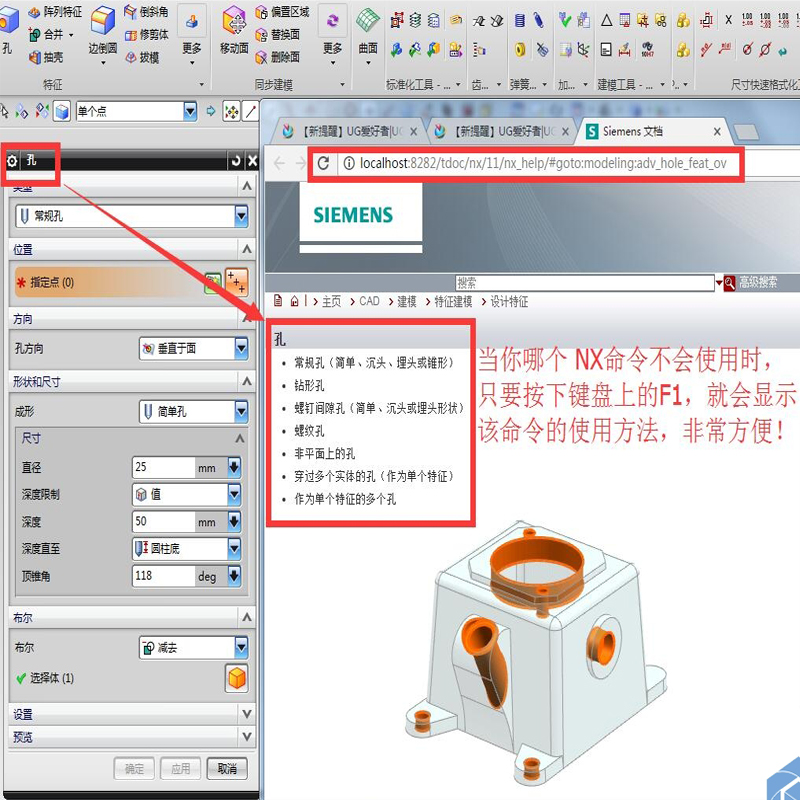Screen dimensions: 800x800
Task: Click the 确定 OK button
Action: pos(134,768)
